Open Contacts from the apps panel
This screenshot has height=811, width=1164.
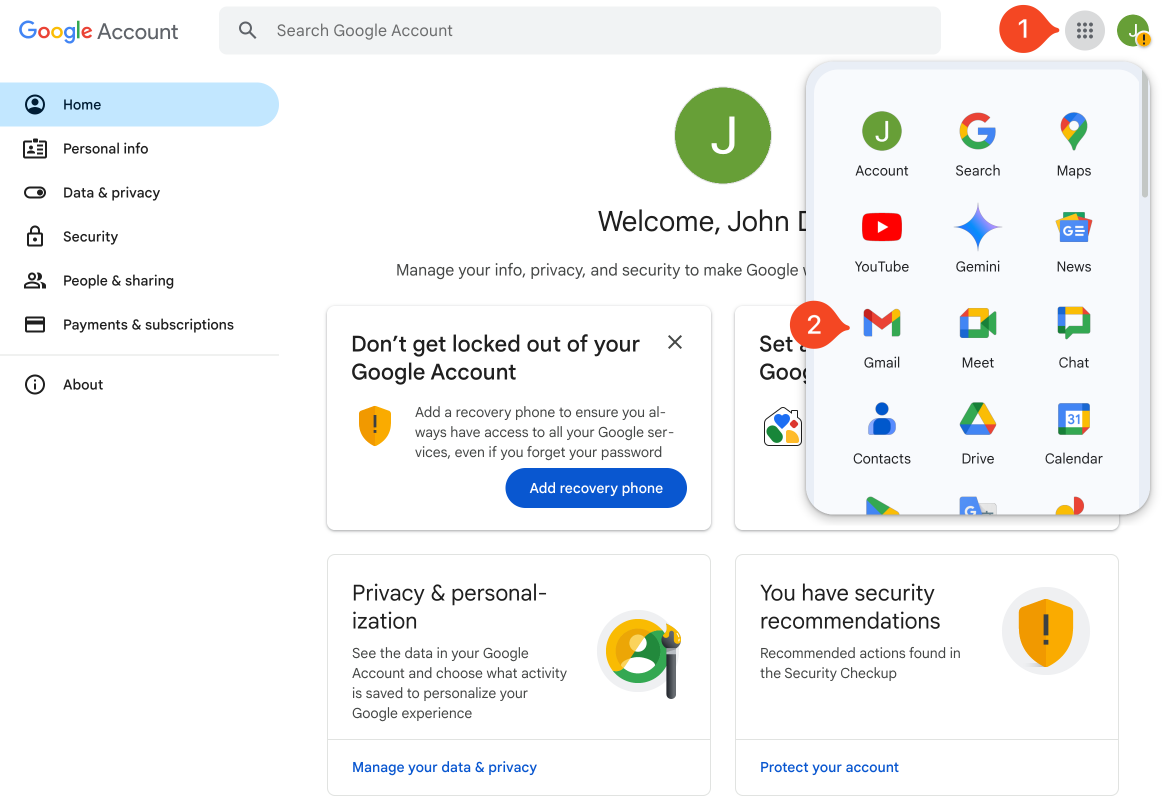(x=882, y=420)
